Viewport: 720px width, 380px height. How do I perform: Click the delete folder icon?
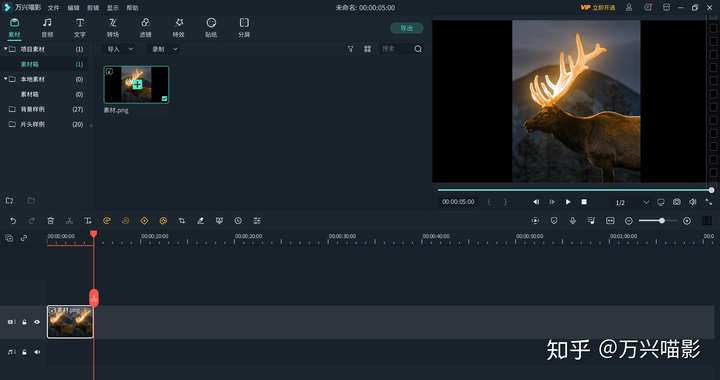(31, 201)
